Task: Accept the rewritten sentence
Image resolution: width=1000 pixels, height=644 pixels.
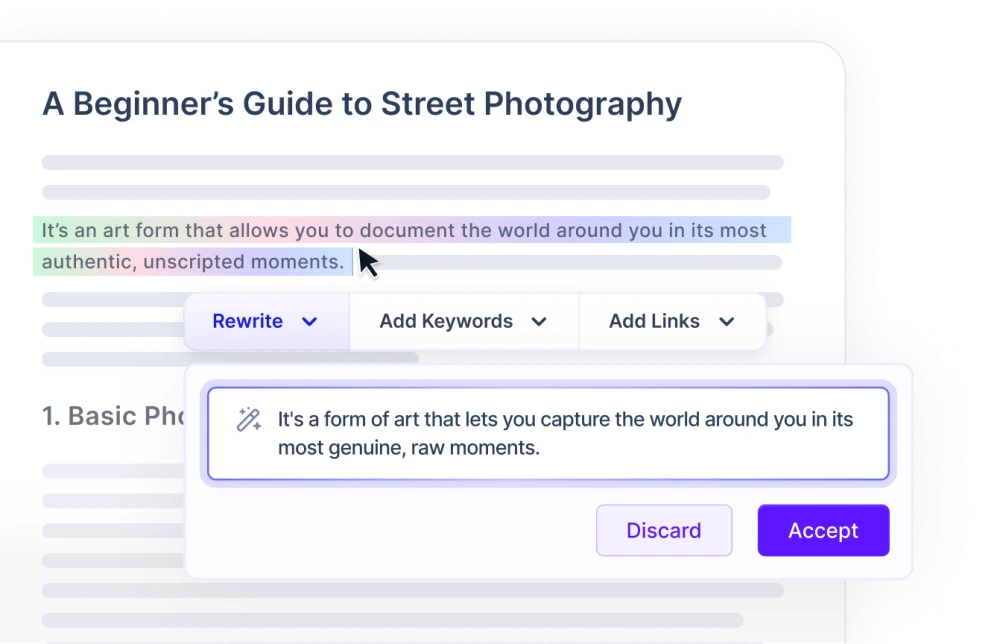Action: [823, 531]
